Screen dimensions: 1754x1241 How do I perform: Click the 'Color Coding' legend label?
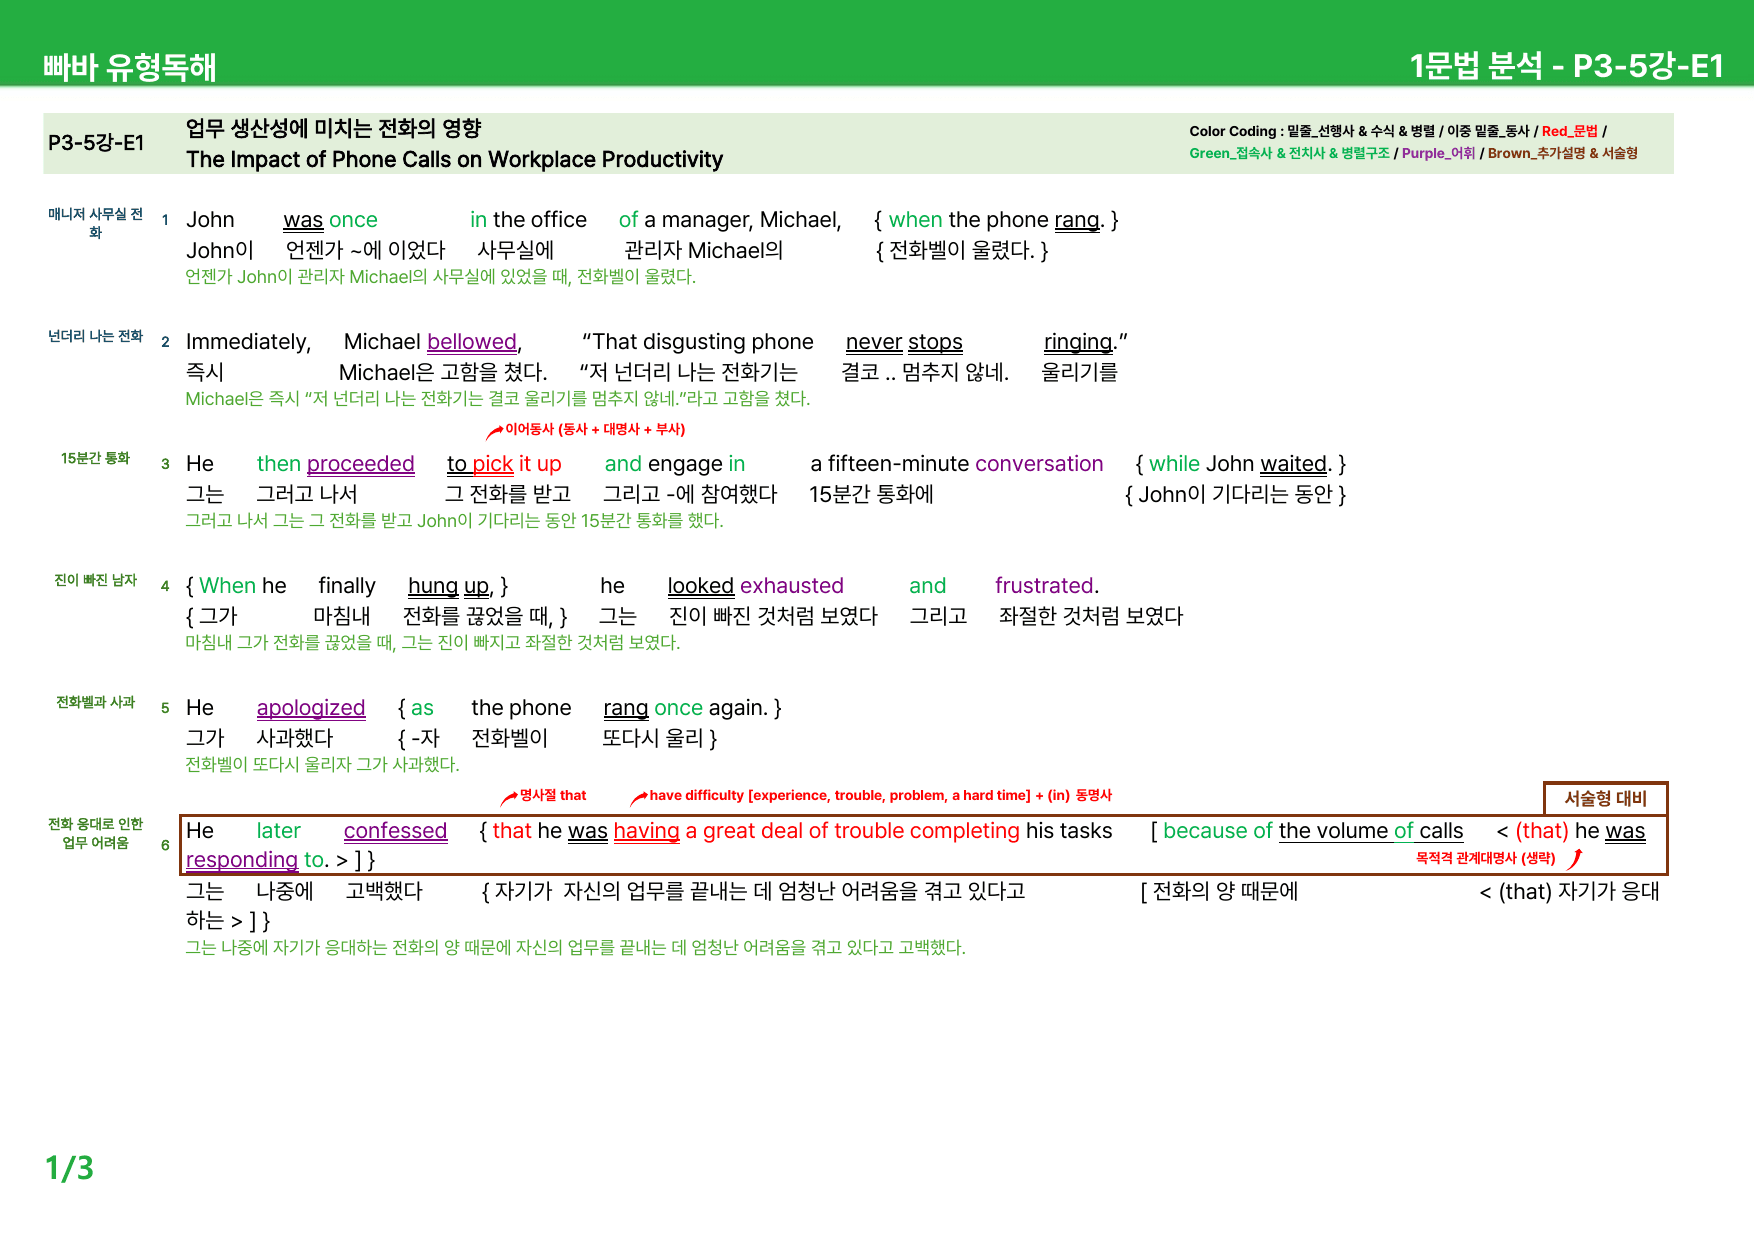coord(1232,131)
